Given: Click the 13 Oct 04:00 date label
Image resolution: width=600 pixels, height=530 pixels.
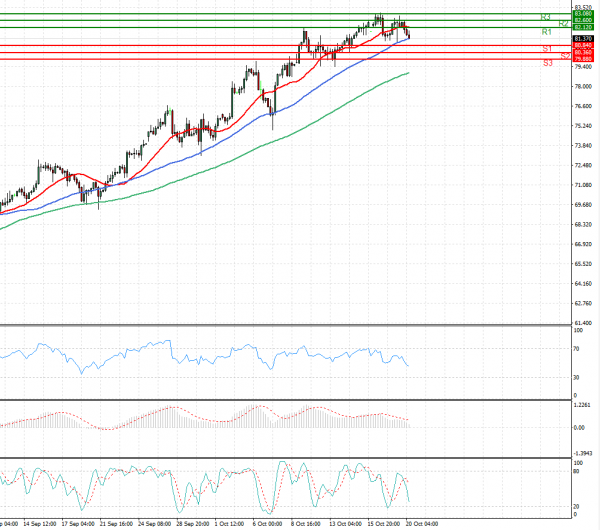Looking at the screenshot, I should pos(346,523).
